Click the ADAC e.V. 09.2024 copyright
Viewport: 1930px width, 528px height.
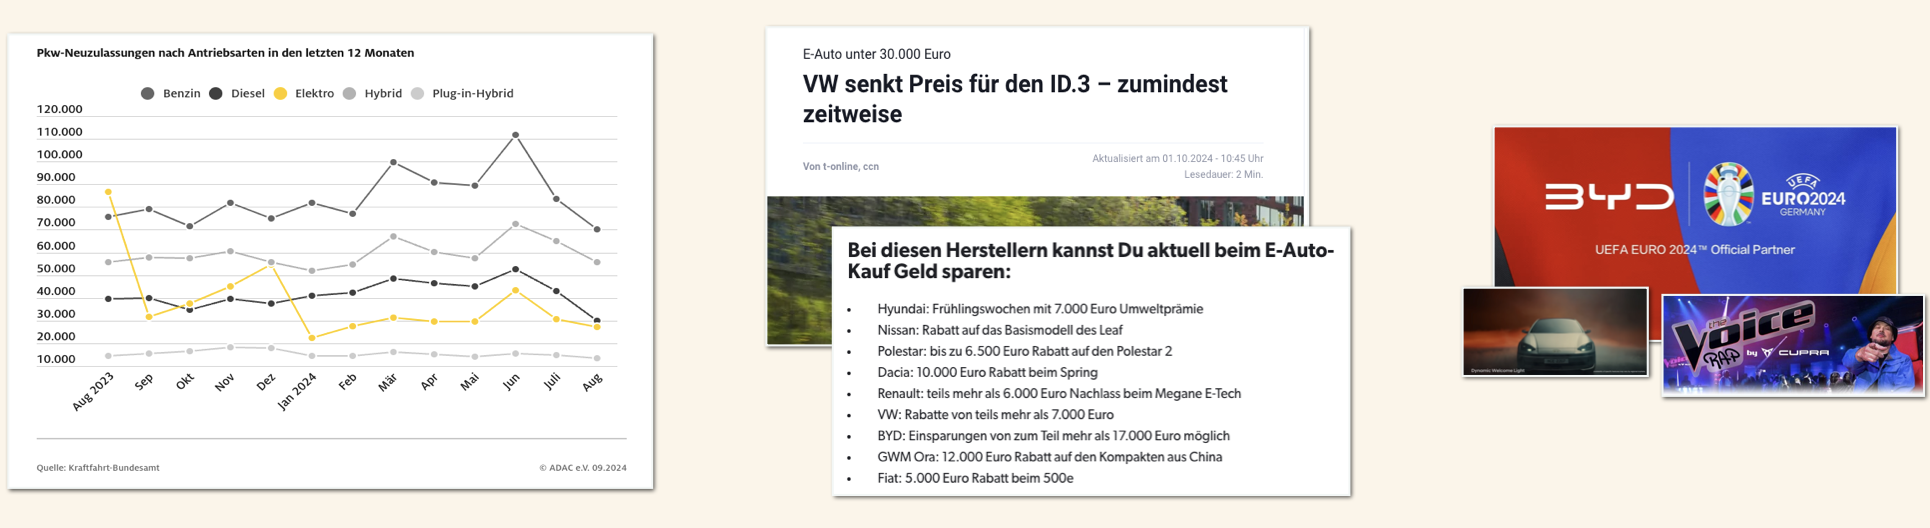(583, 468)
